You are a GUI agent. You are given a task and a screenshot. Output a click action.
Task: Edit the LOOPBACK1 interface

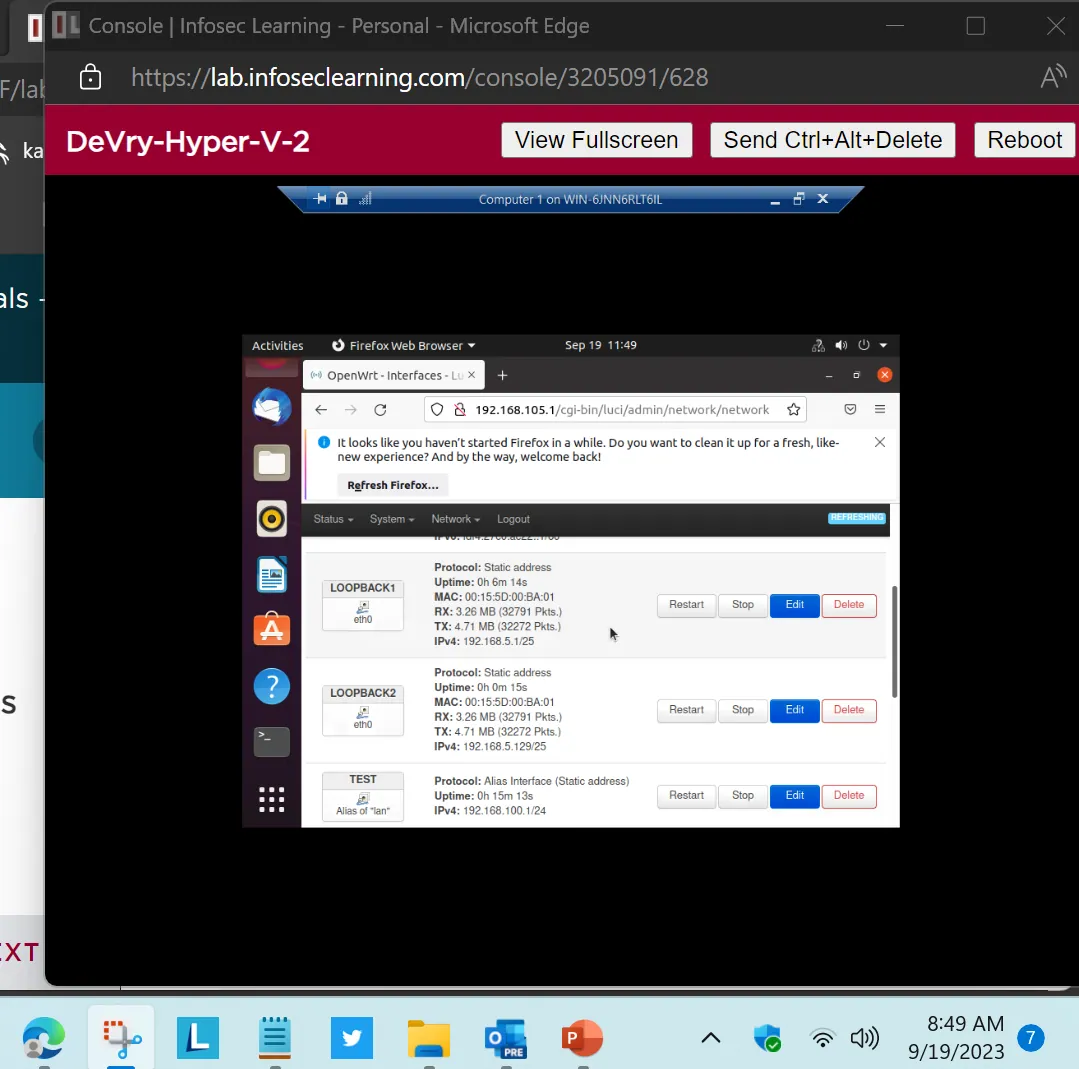click(x=794, y=605)
